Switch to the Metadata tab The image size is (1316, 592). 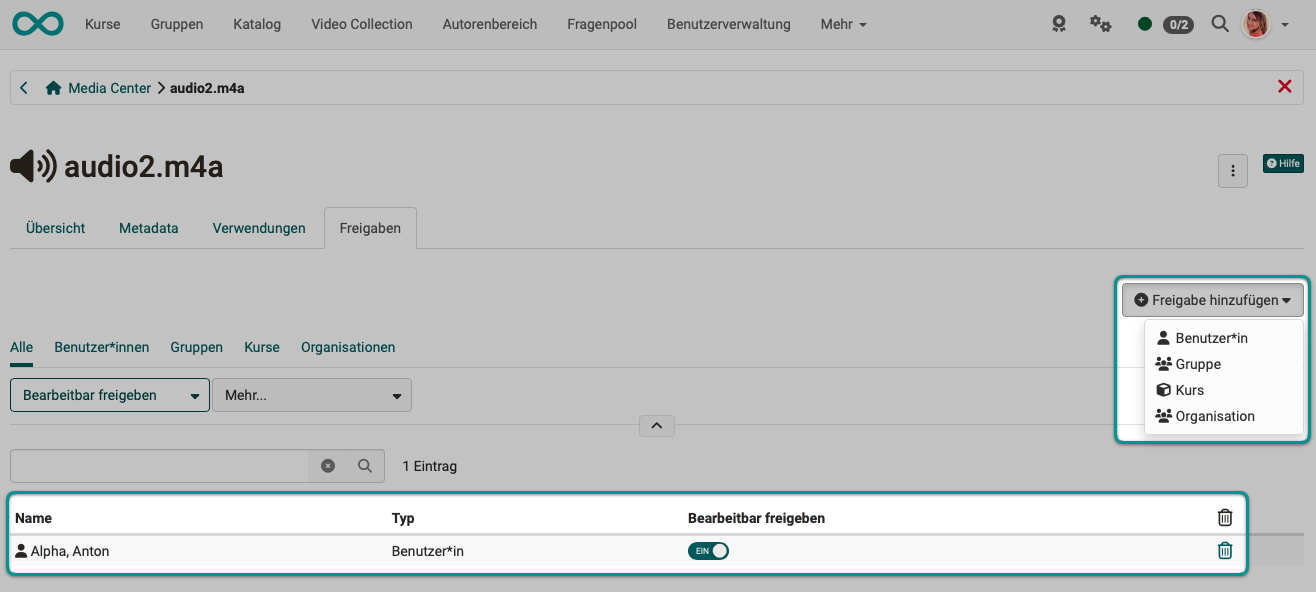pyautogui.click(x=148, y=228)
